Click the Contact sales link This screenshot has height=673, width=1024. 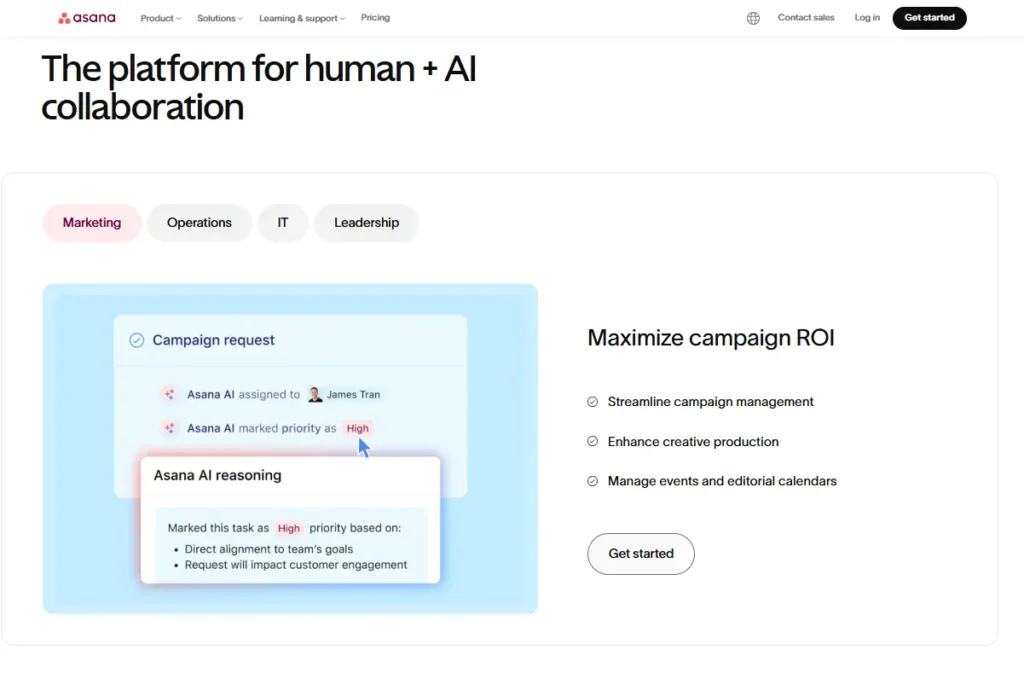pyautogui.click(x=806, y=17)
